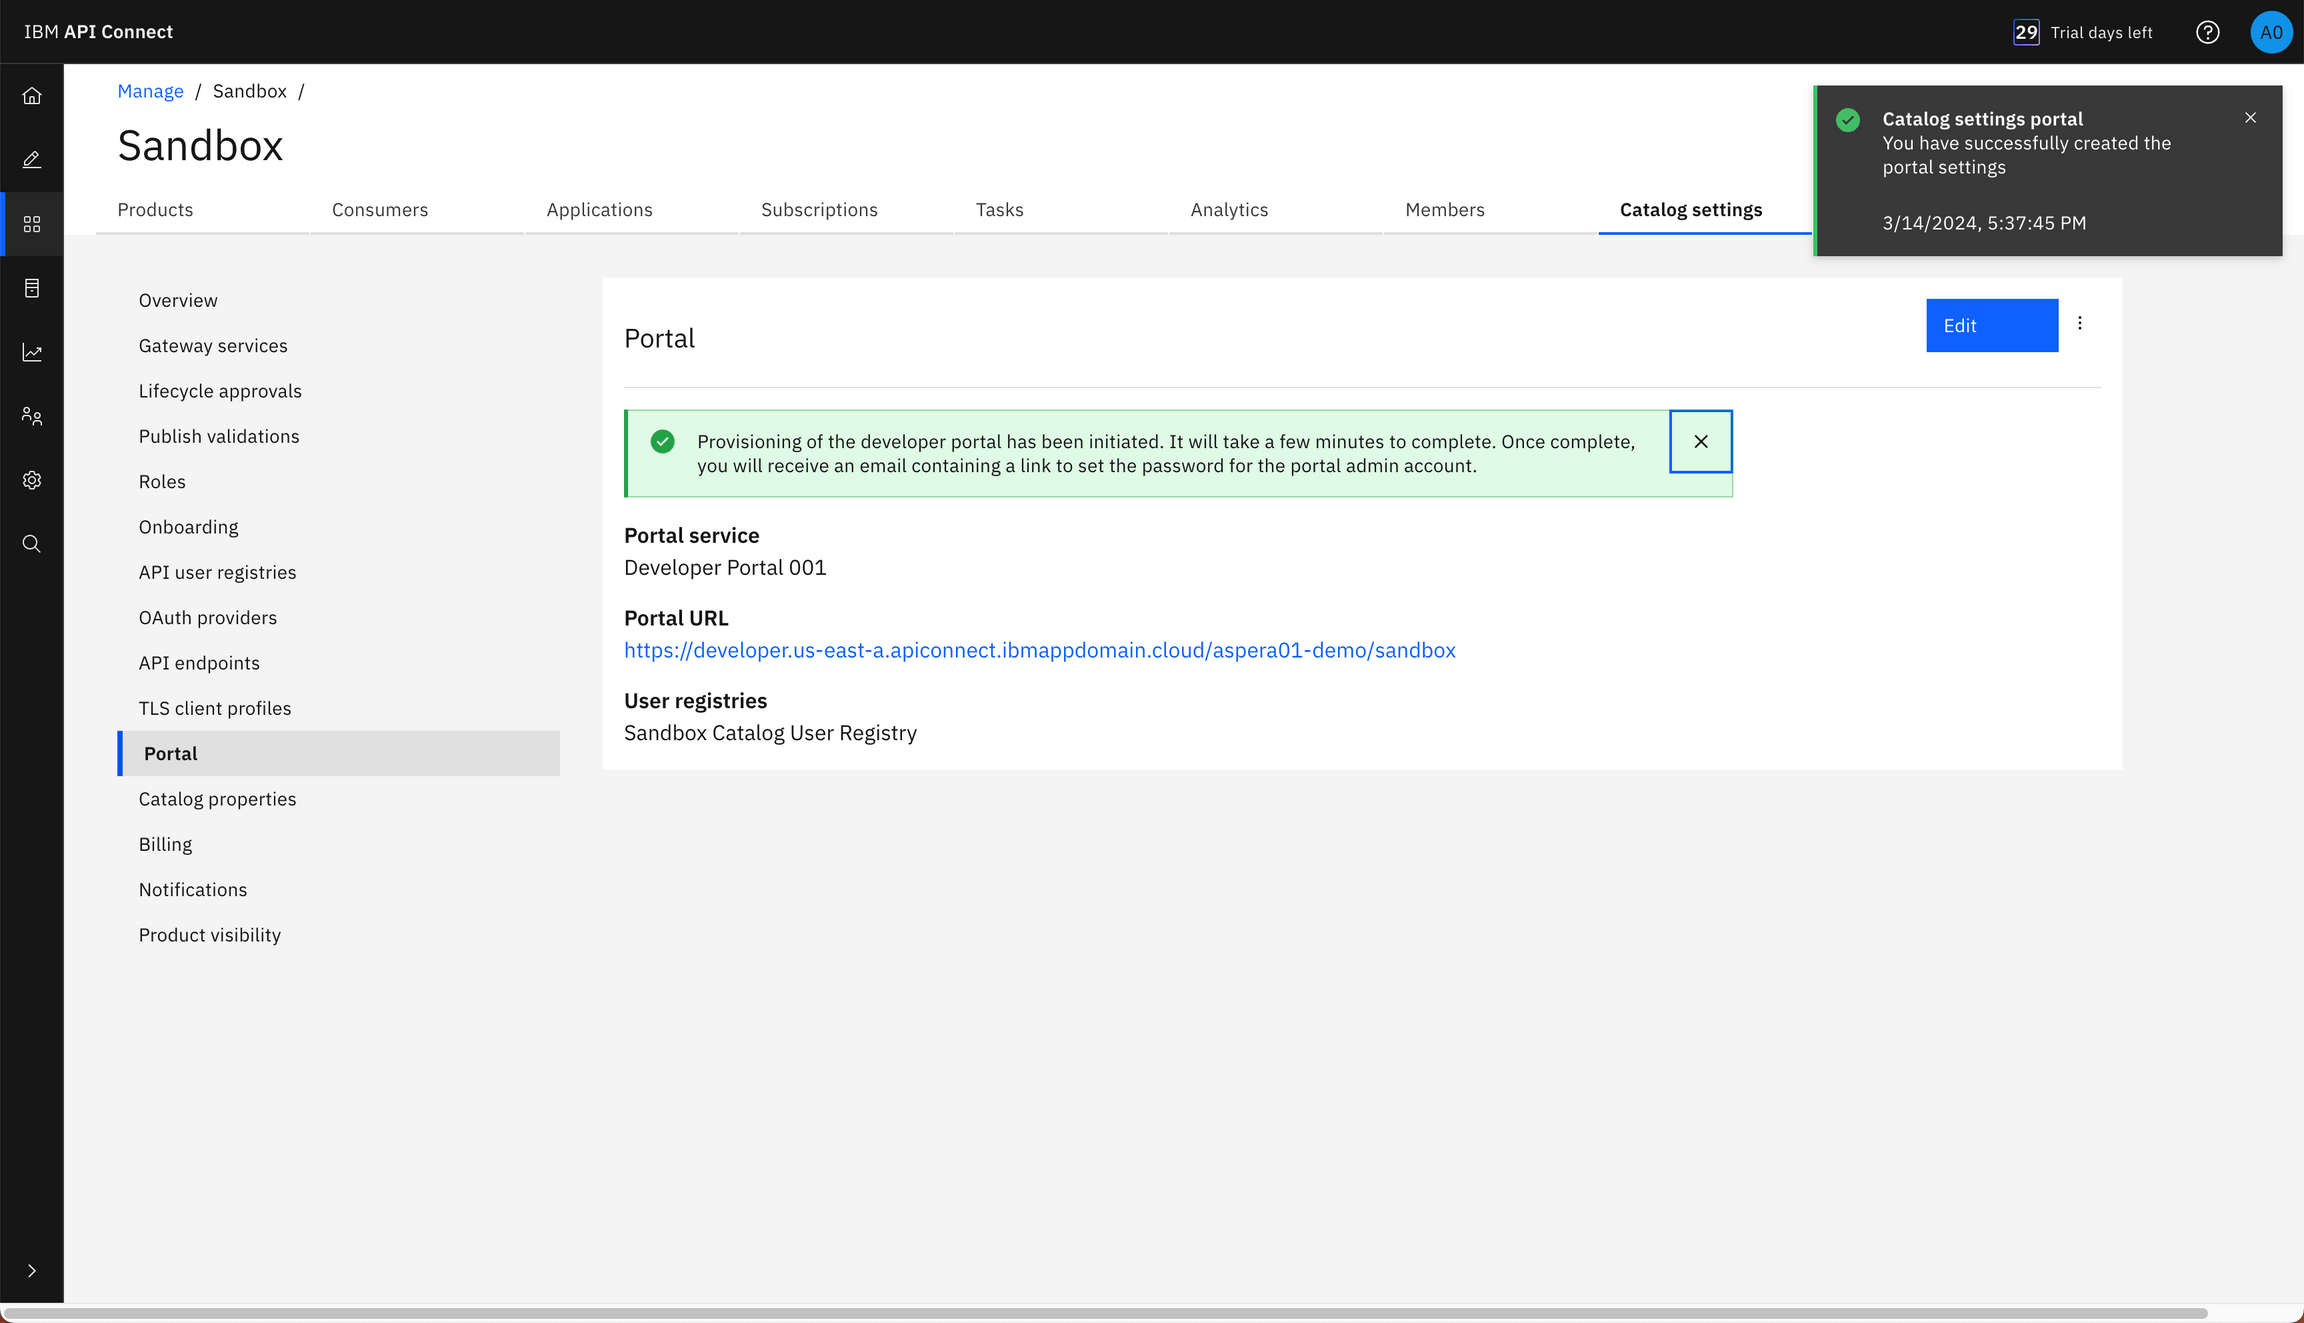
Task: Open the AO user avatar menu
Action: click(x=2271, y=32)
